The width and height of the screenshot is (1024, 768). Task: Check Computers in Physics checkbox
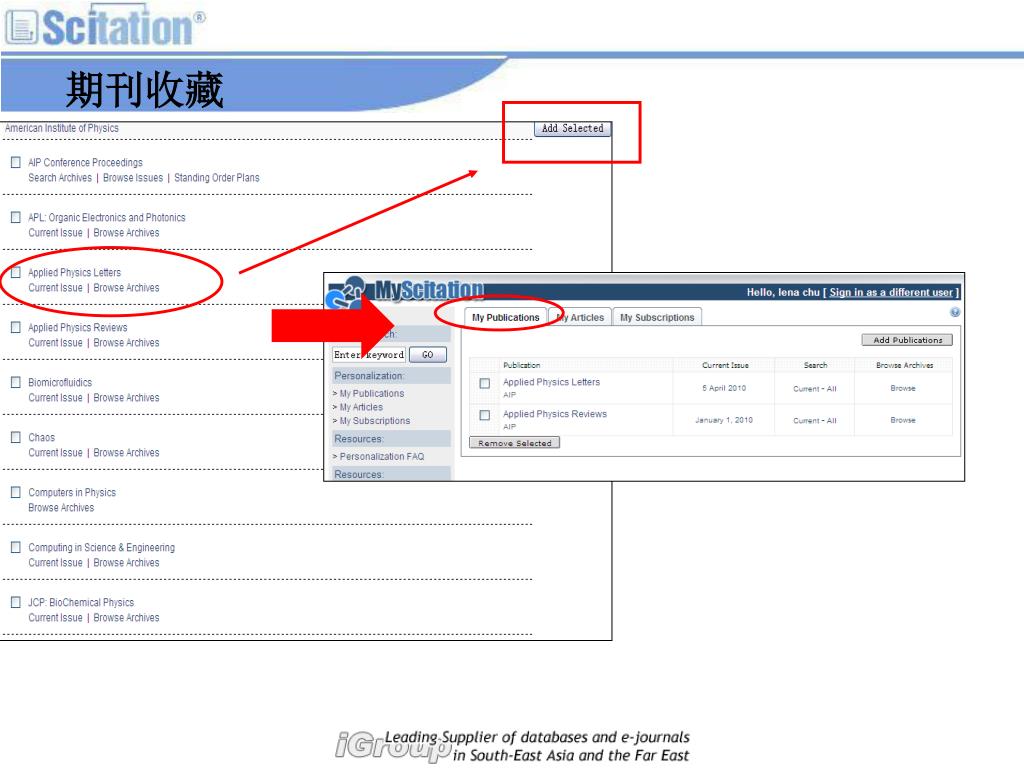(16, 492)
